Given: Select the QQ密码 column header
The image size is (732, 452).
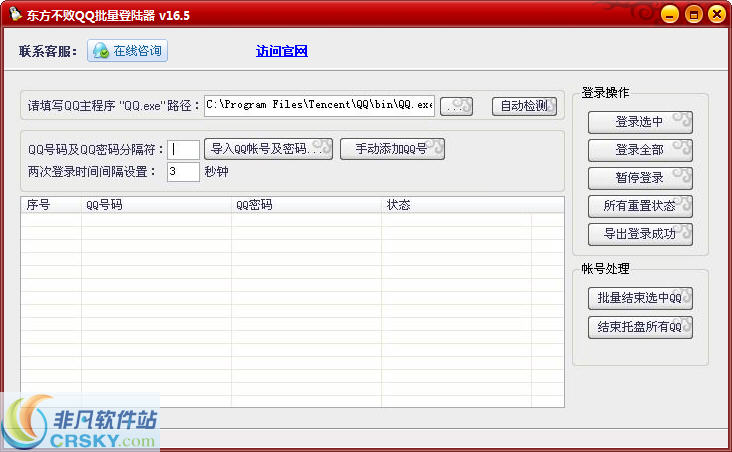Looking at the screenshot, I should (x=306, y=205).
